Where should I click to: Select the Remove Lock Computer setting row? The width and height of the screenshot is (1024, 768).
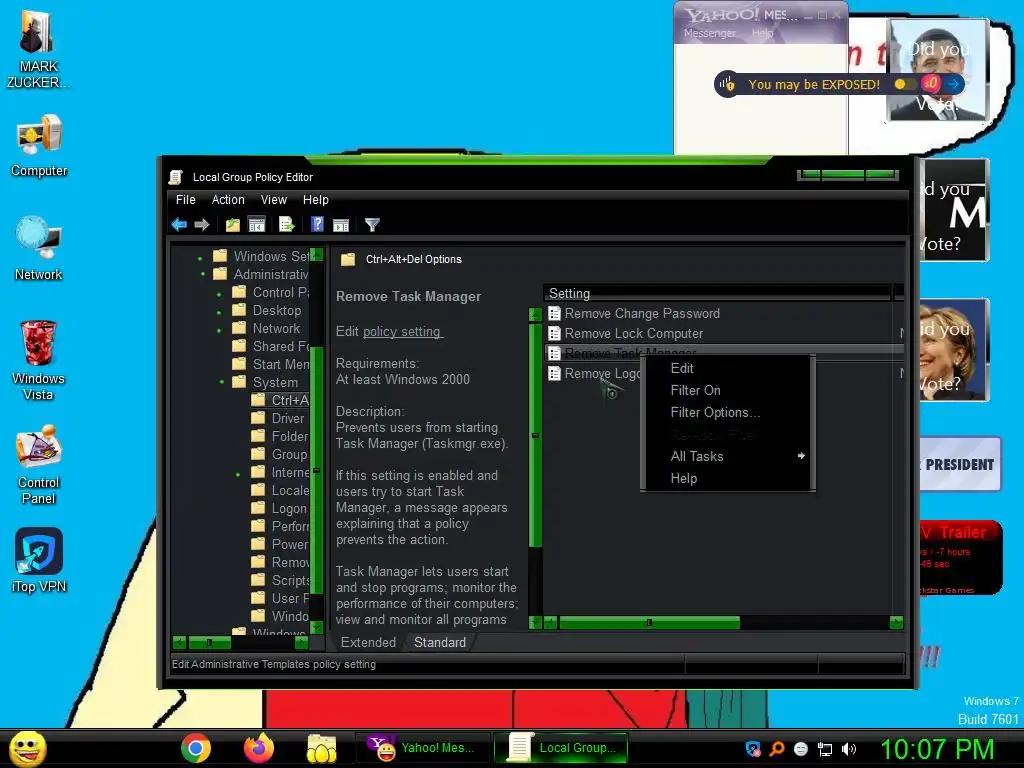724,334
